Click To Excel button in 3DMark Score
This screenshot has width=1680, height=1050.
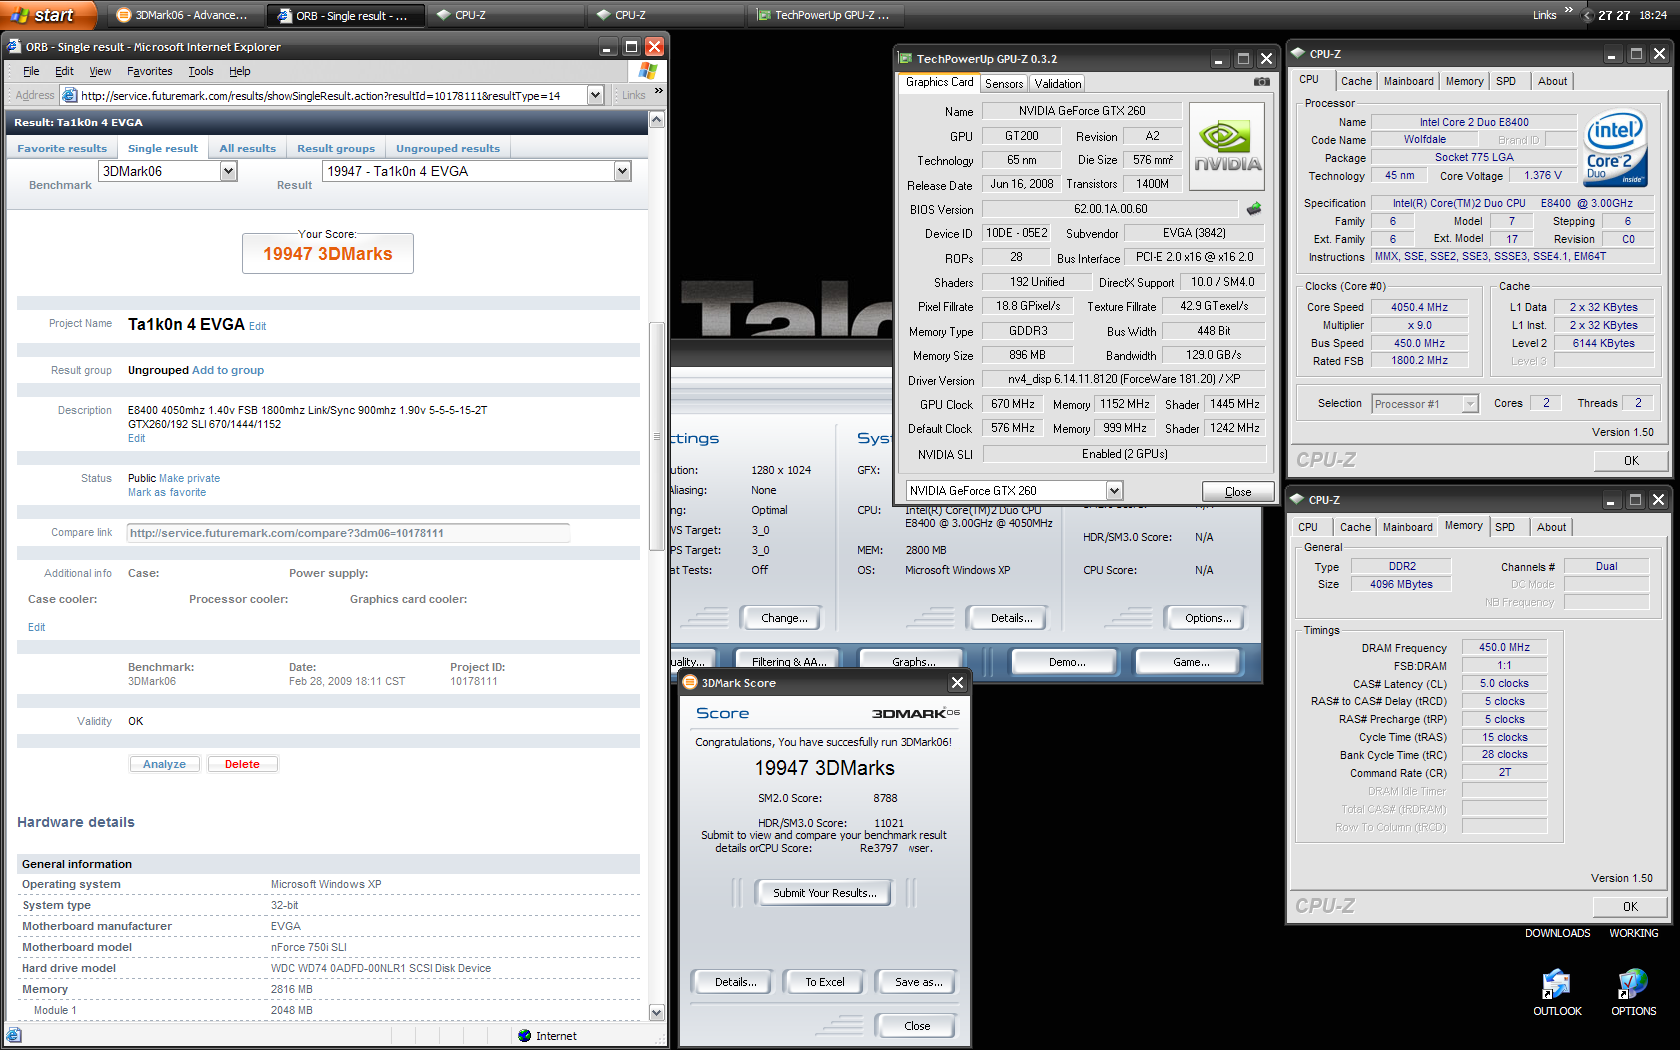click(825, 982)
